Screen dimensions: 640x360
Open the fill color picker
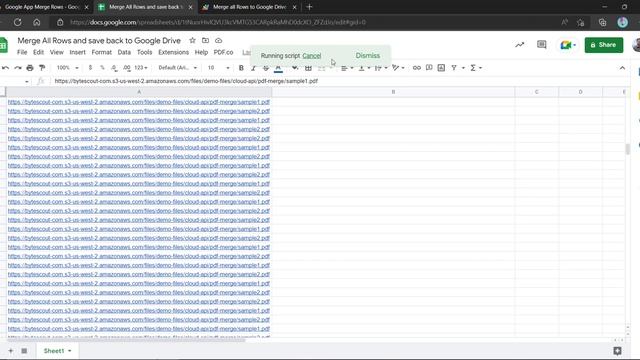click(x=294, y=68)
